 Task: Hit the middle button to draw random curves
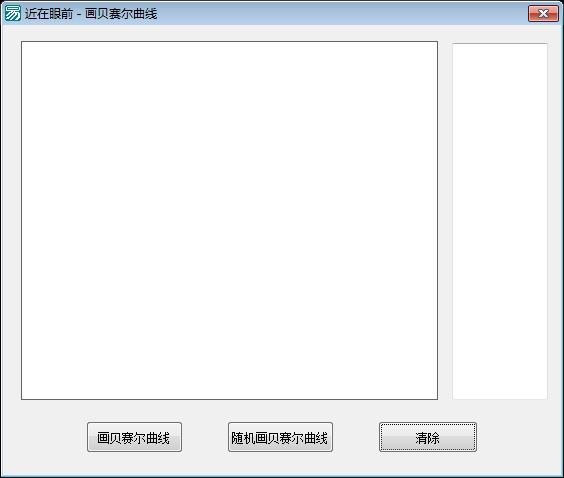coord(280,437)
